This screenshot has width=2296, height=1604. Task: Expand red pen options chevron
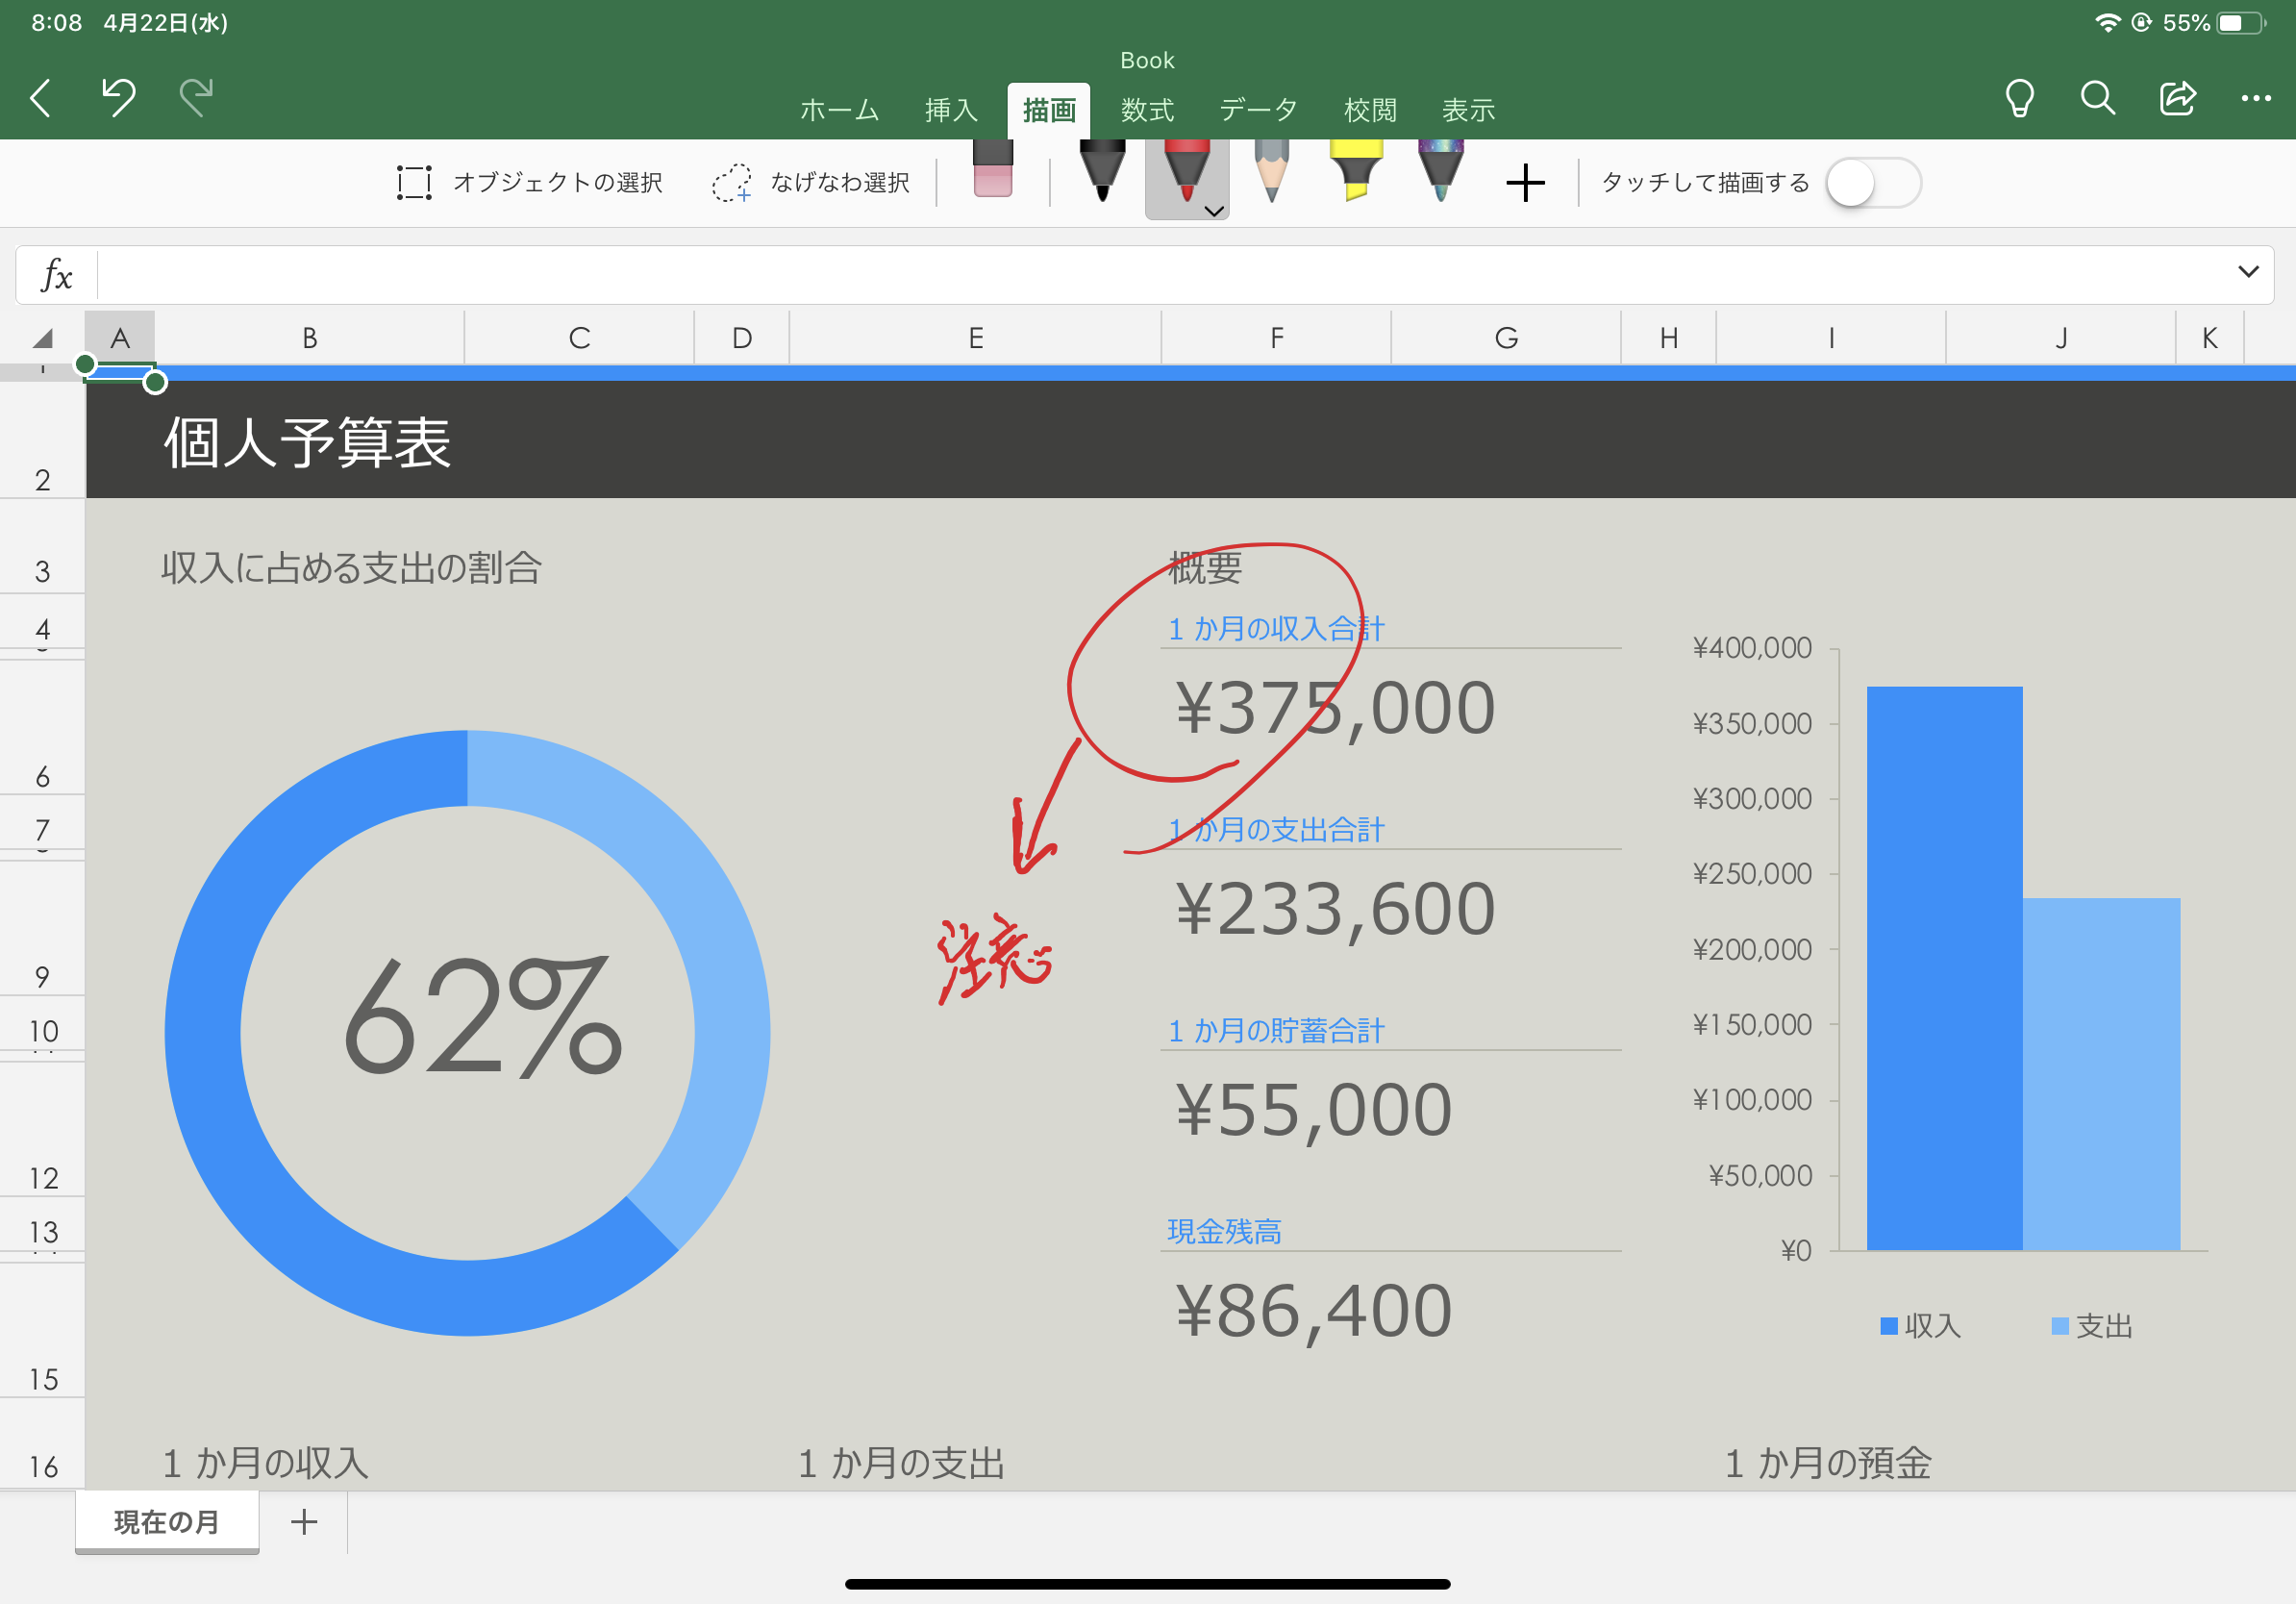tap(1214, 211)
